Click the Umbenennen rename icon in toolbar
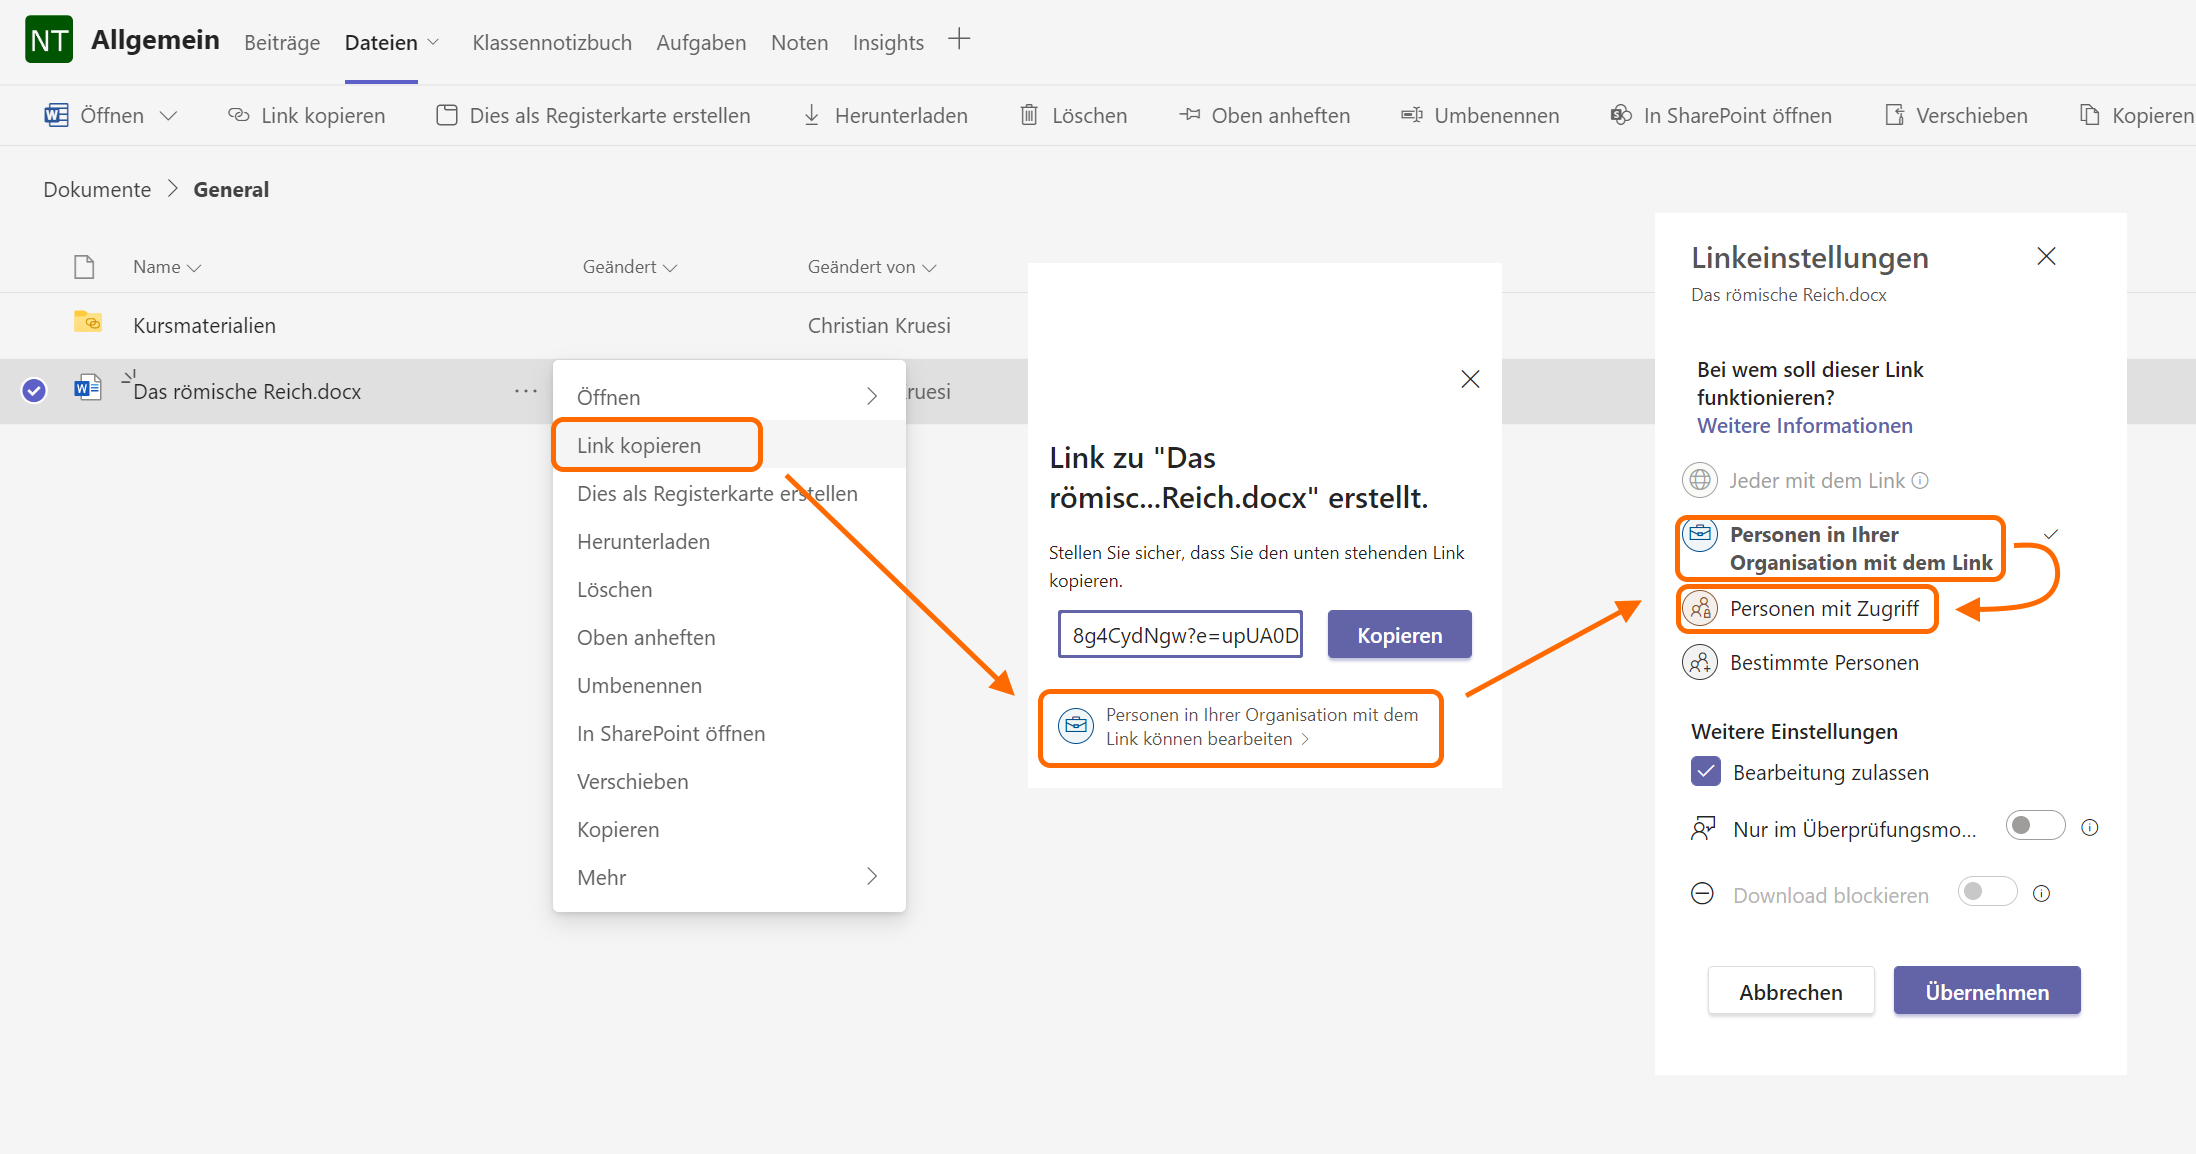 (1411, 115)
